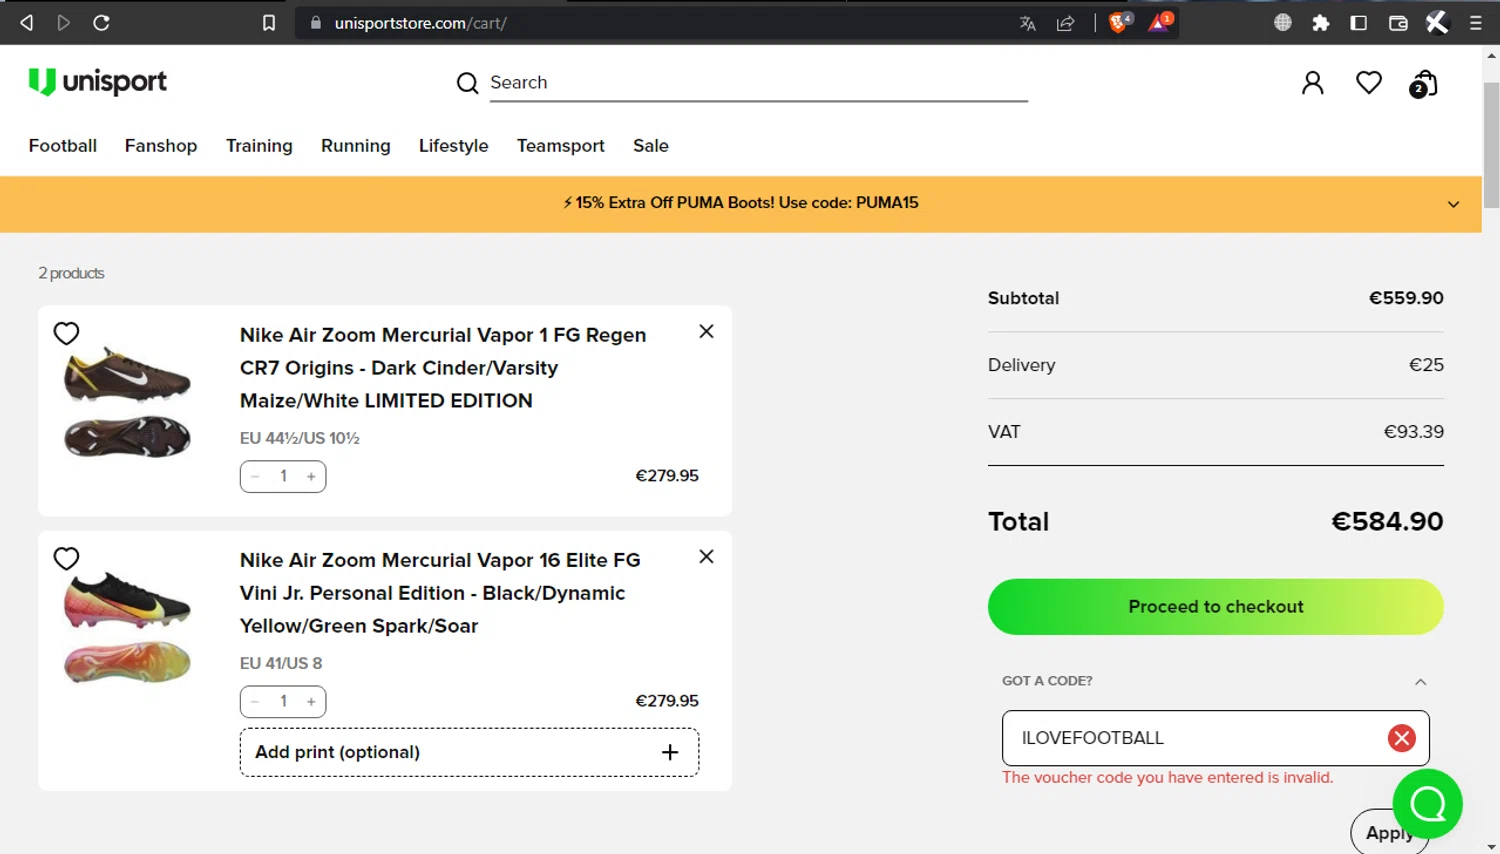Click the CR7 Origins boots thumbnail
The image size is (1500, 854).
127,403
